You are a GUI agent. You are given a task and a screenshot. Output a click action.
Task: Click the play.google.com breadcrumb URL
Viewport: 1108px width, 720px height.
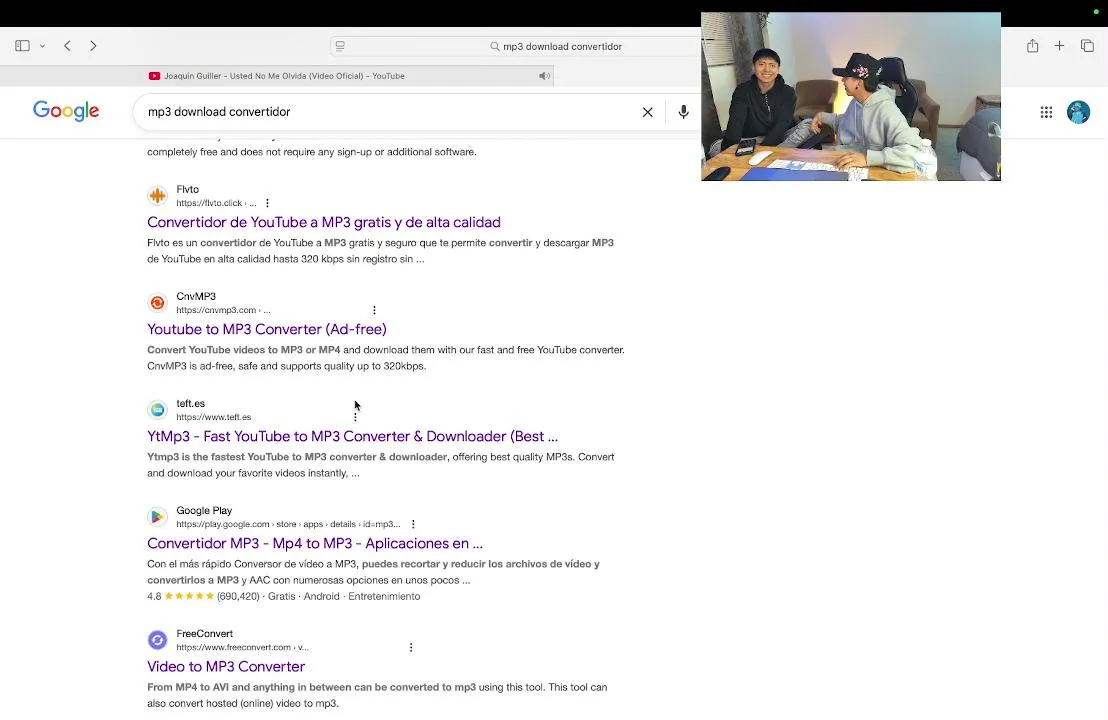coord(288,524)
